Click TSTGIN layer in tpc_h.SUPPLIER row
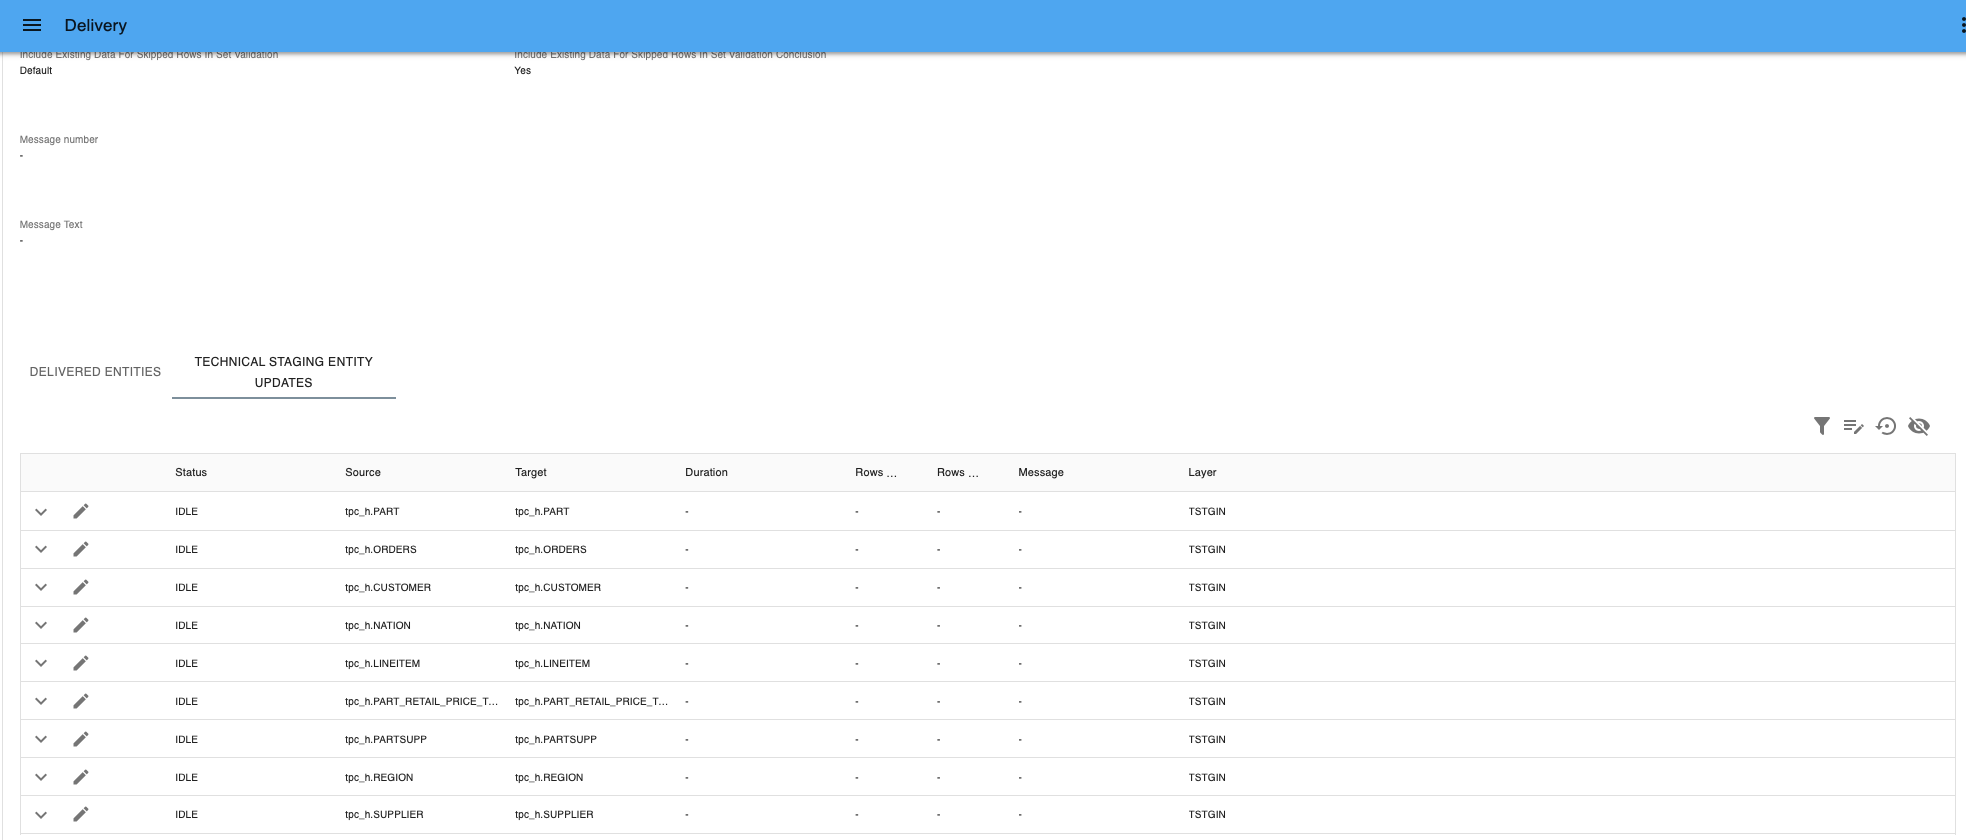Image resolution: width=1966 pixels, height=840 pixels. coord(1207,814)
